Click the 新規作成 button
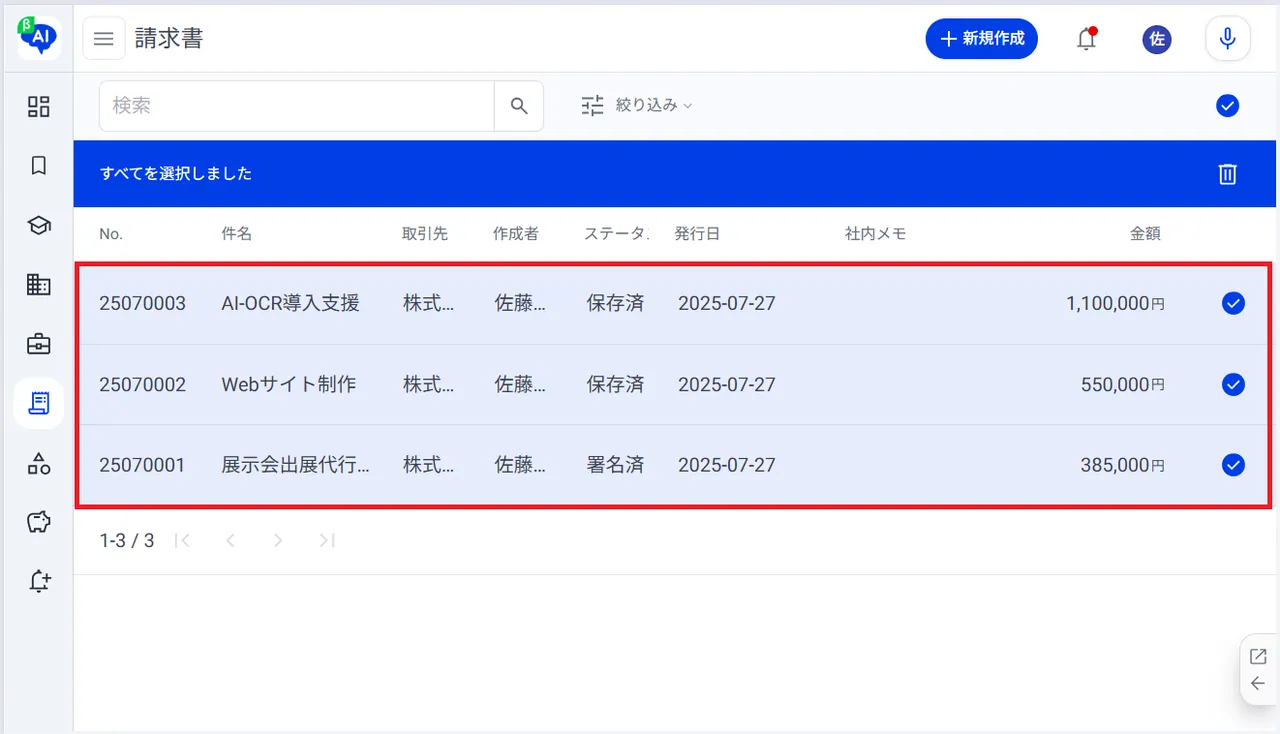This screenshot has width=1280, height=734. [982, 39]
